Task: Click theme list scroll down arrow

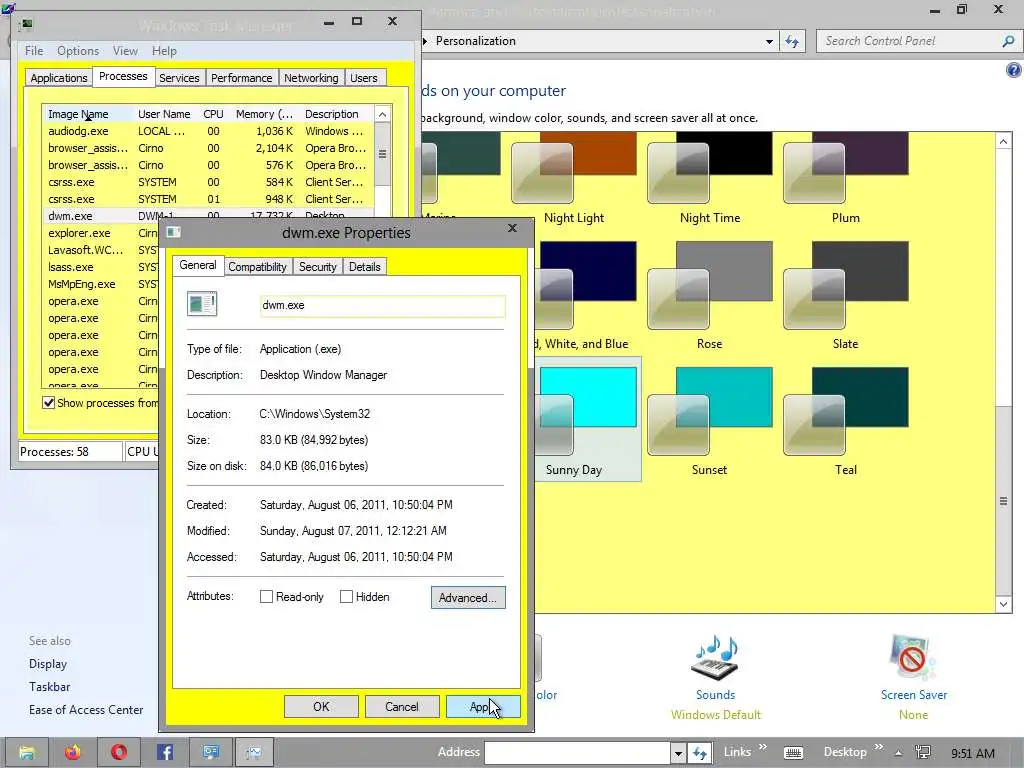Action: point(1004,604)
